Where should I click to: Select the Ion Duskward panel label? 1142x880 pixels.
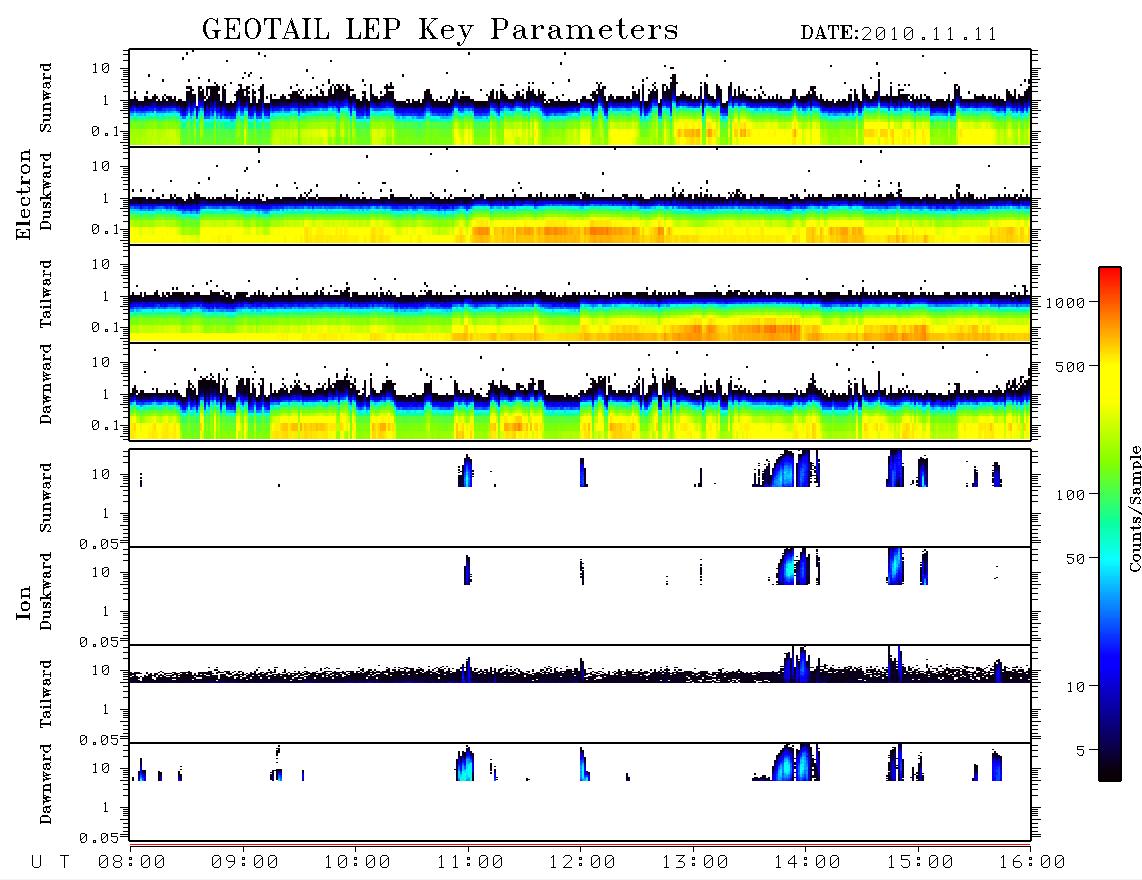pyautogui.click(x=46, y=591)
